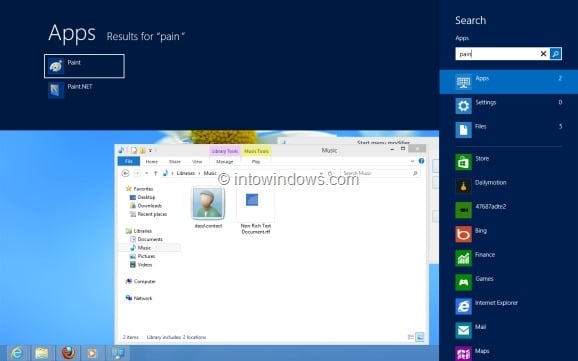The height and width of the screenshot is (361, 578).
Task: Select the Music Tools contextual tab
Action: tap(256, 151)
